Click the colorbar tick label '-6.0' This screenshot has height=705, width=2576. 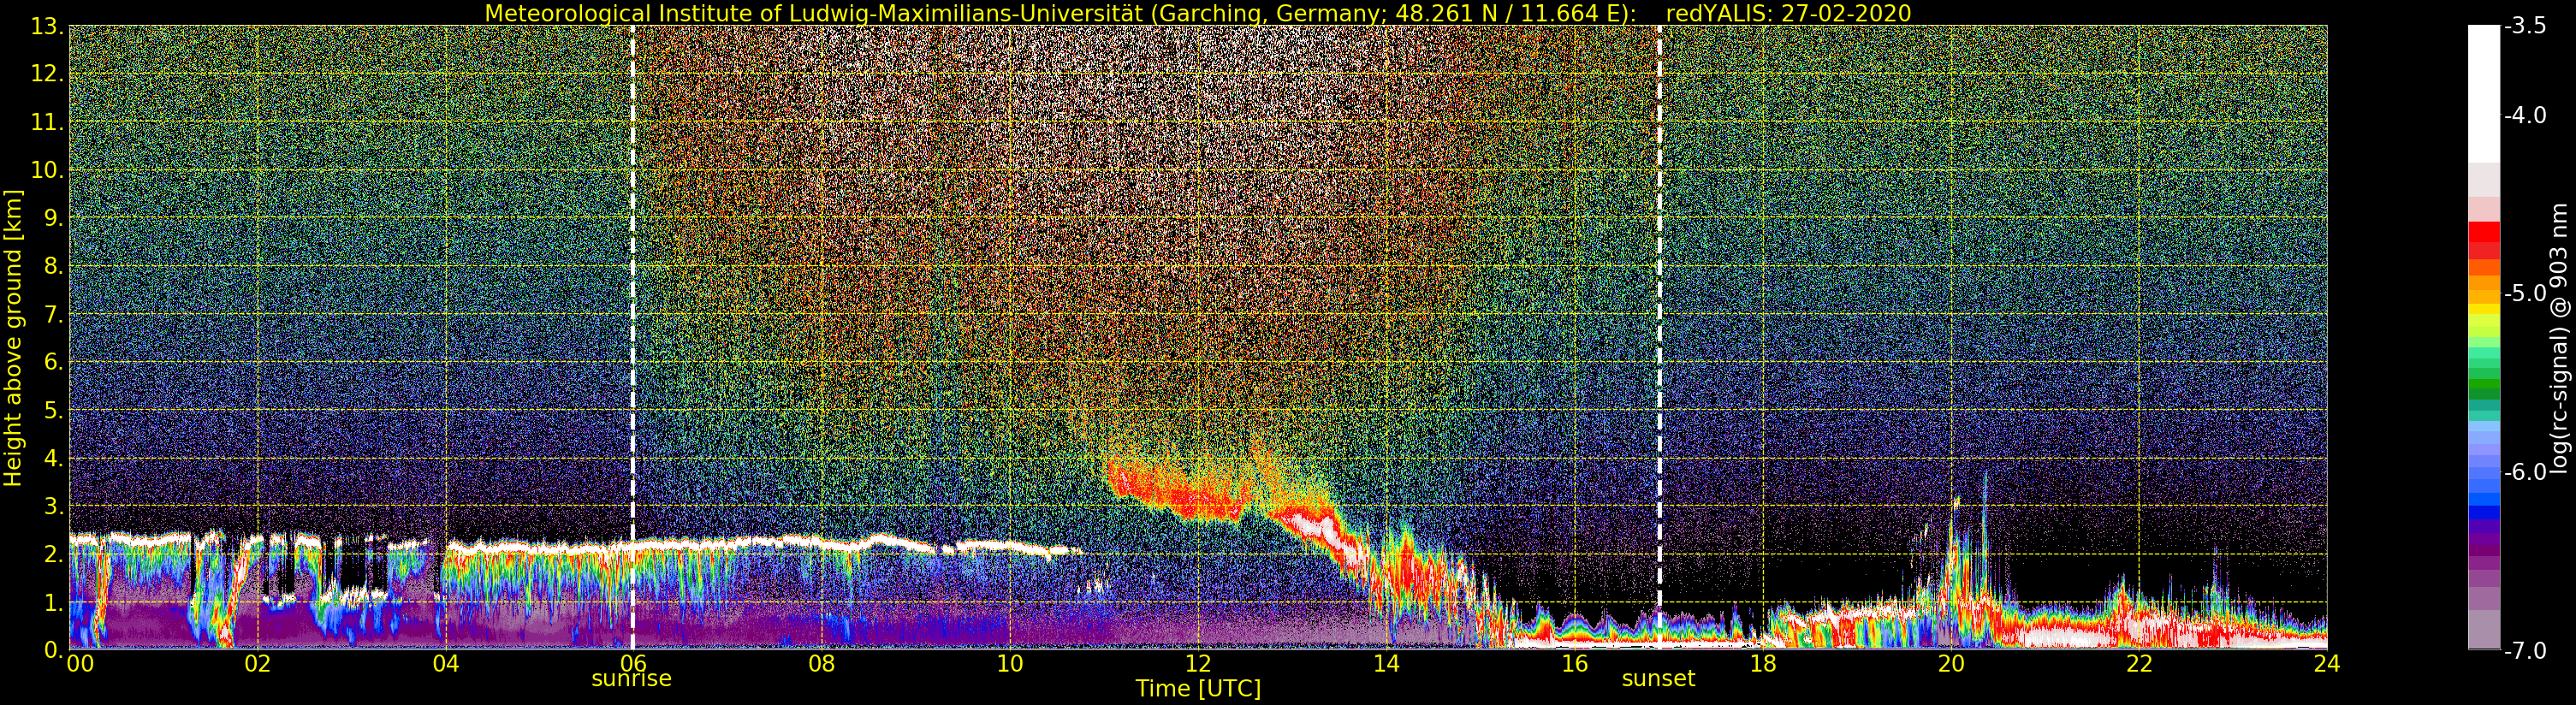coord(2525,472)
